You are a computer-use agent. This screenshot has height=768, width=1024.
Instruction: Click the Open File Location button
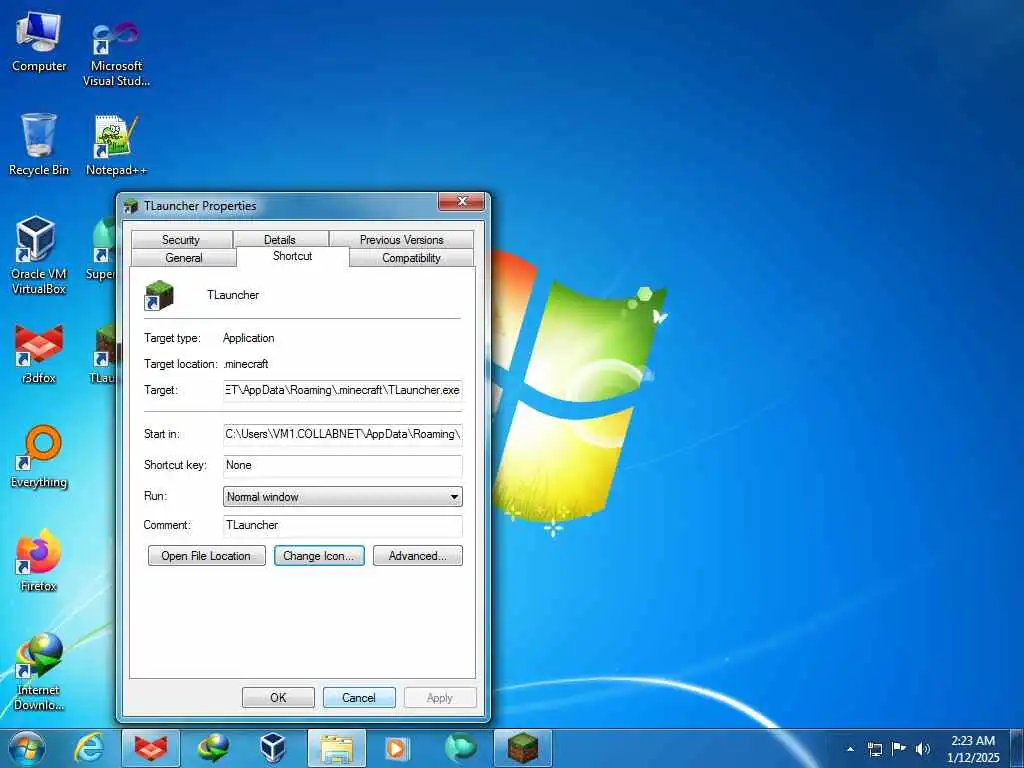206,556
